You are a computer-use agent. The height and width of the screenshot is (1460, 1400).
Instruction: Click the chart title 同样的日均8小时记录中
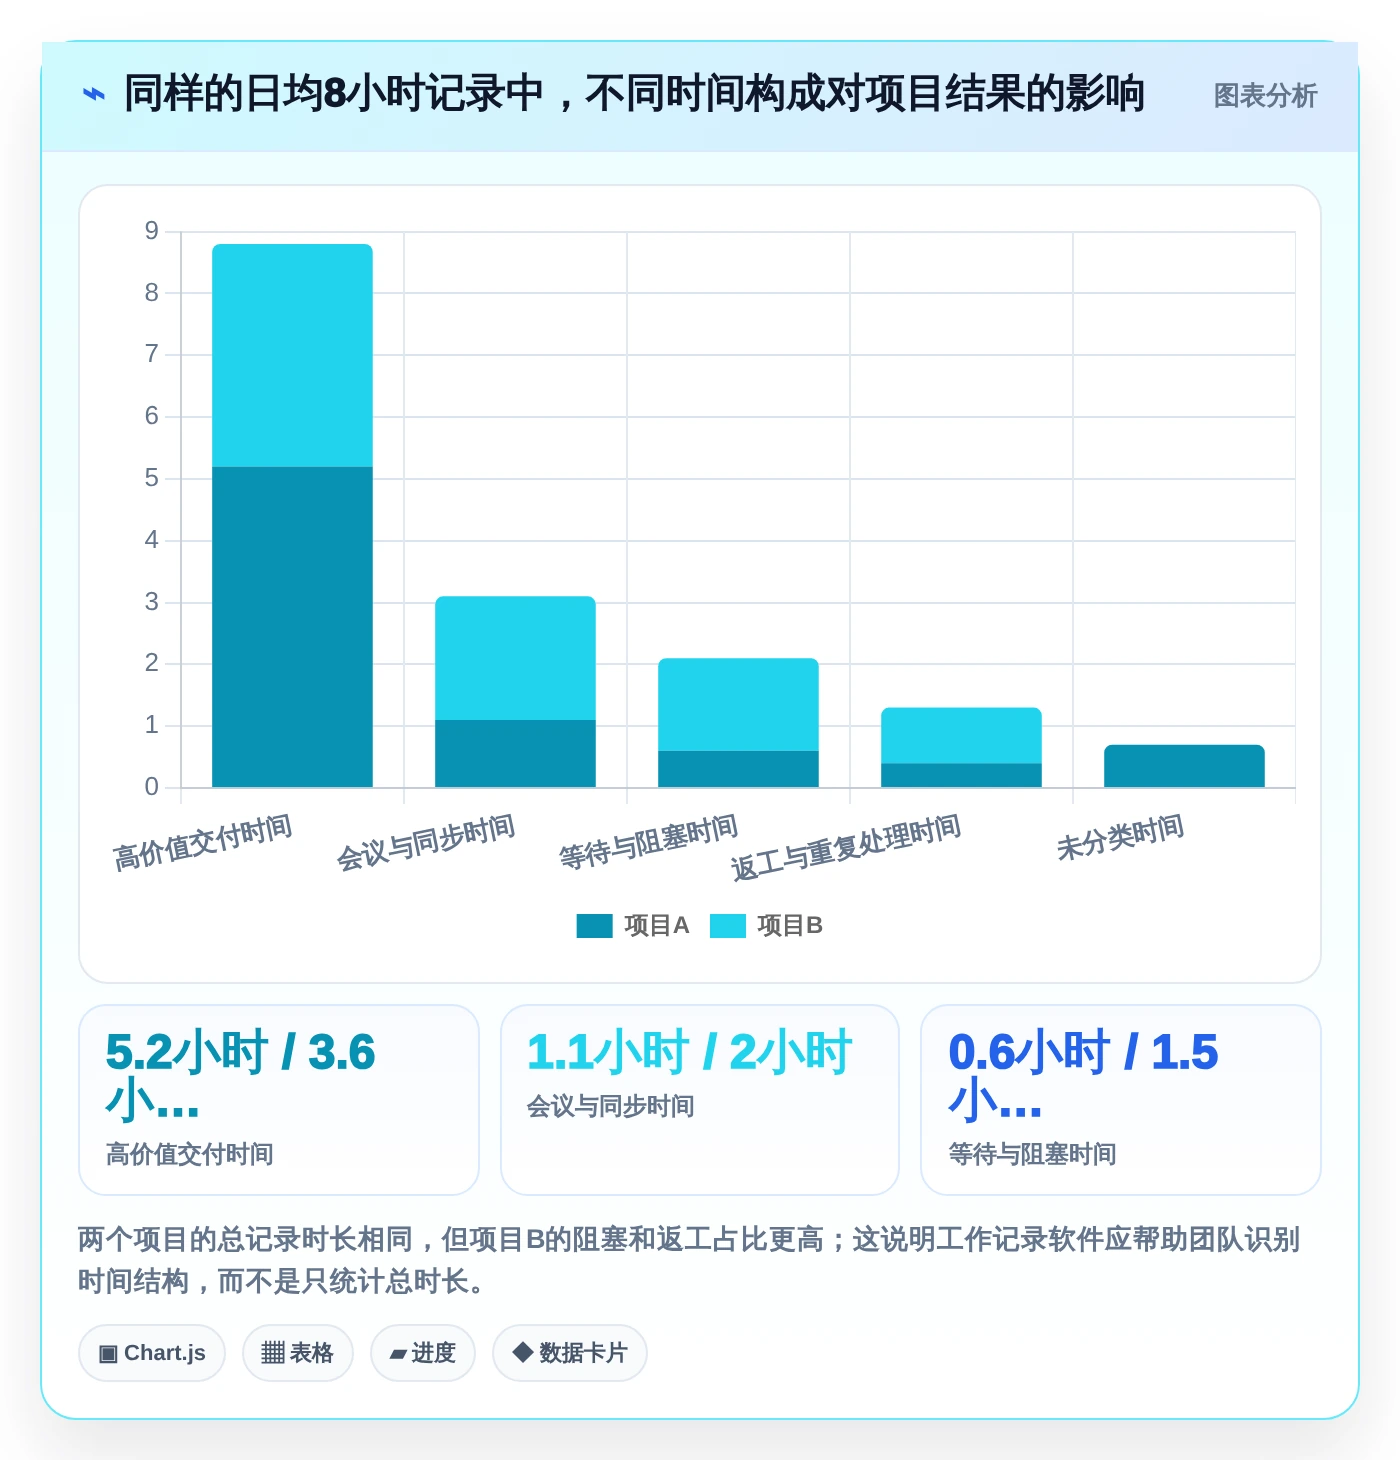[634, 94]
